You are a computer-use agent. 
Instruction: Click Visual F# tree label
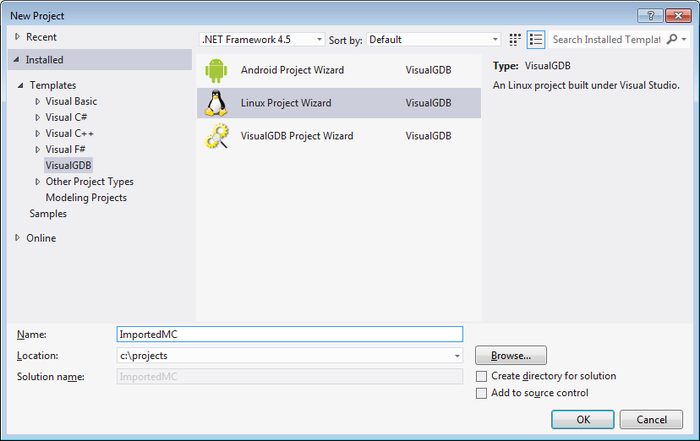(66, 150)
